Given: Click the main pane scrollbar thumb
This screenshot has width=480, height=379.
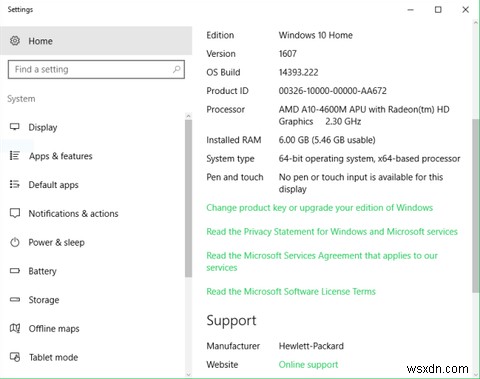Looking at the screenshot, I should coord(475,206).
